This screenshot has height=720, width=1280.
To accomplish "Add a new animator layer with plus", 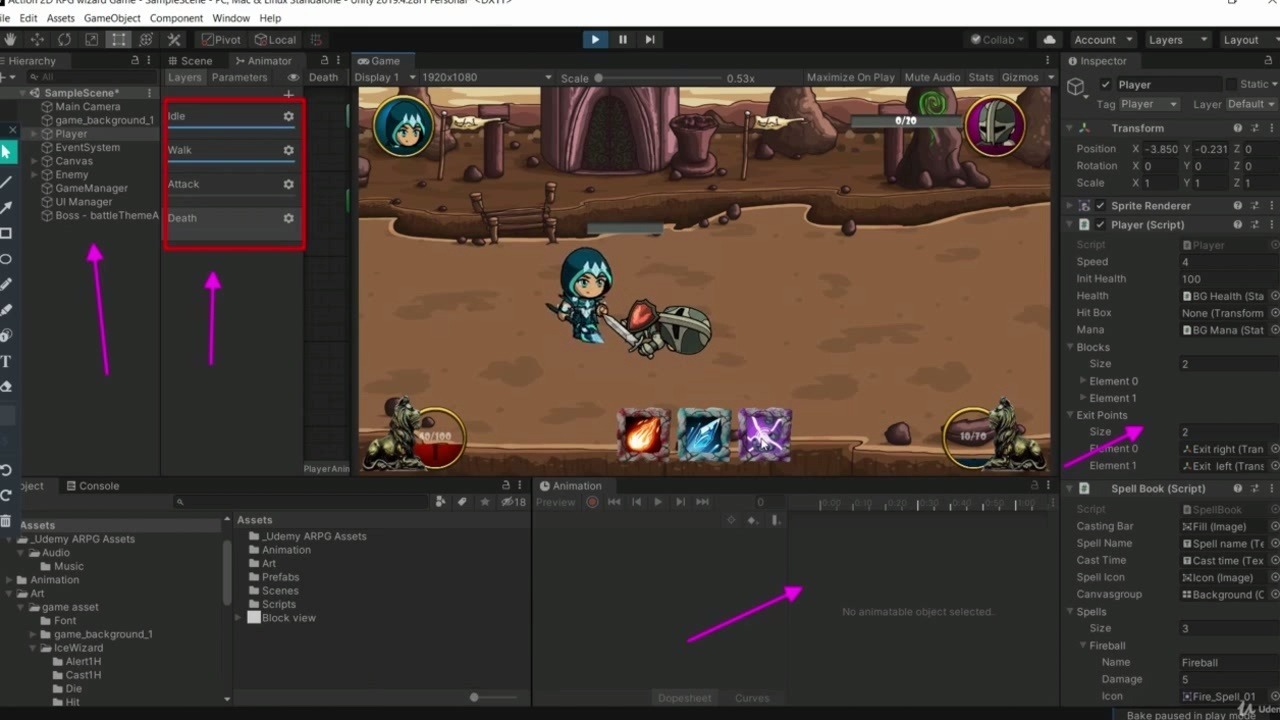I will (x=288, y=95).
